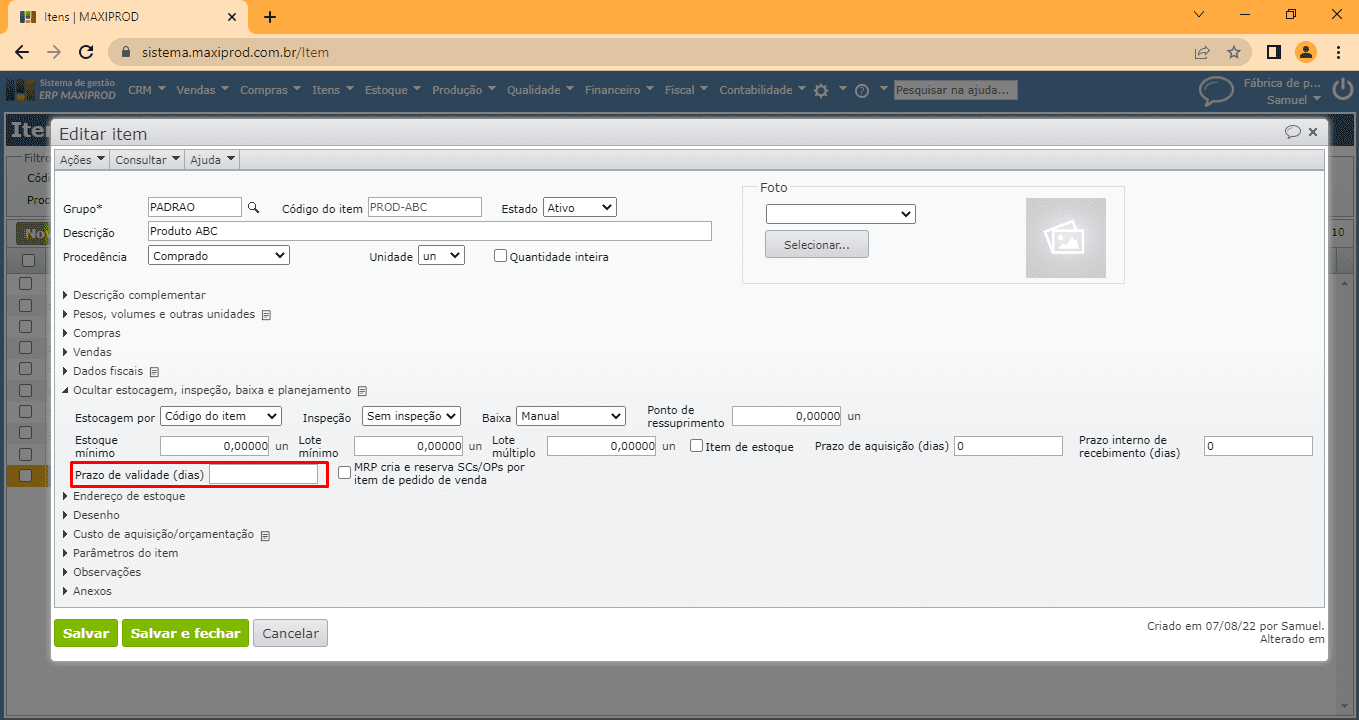
Task: Open the Estoque menu in navbar
Action: point(393,90)
